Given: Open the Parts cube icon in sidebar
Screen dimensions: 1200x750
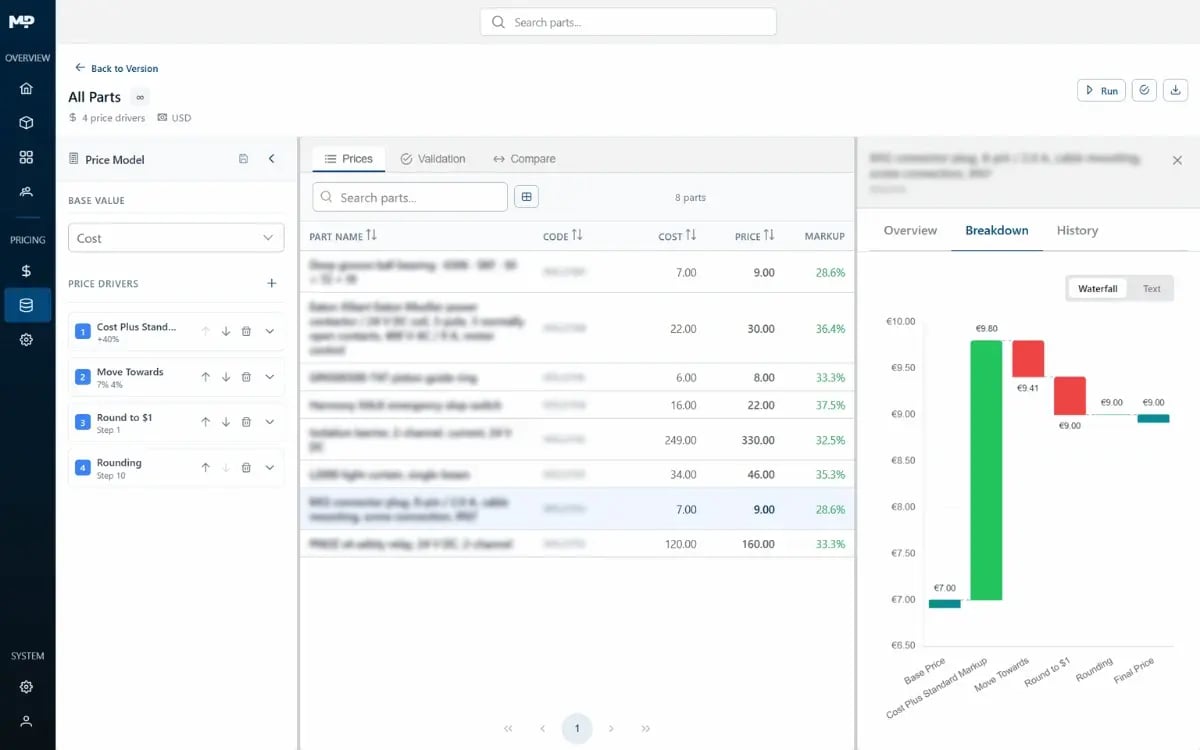Looking at the screenshot, I should (27, 122).
